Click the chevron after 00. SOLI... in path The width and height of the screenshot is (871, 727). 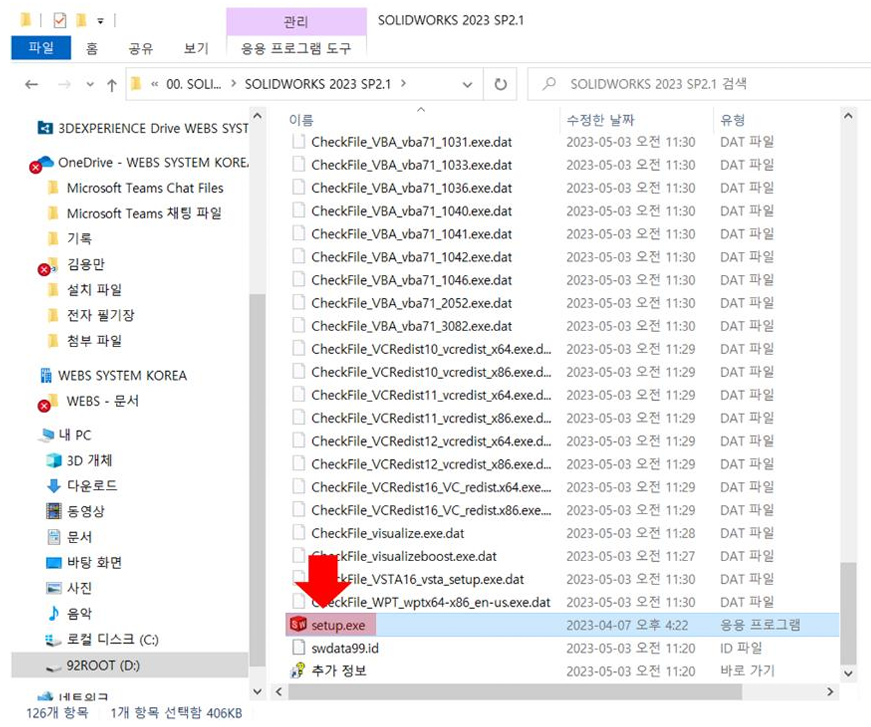tap(233, 83)
